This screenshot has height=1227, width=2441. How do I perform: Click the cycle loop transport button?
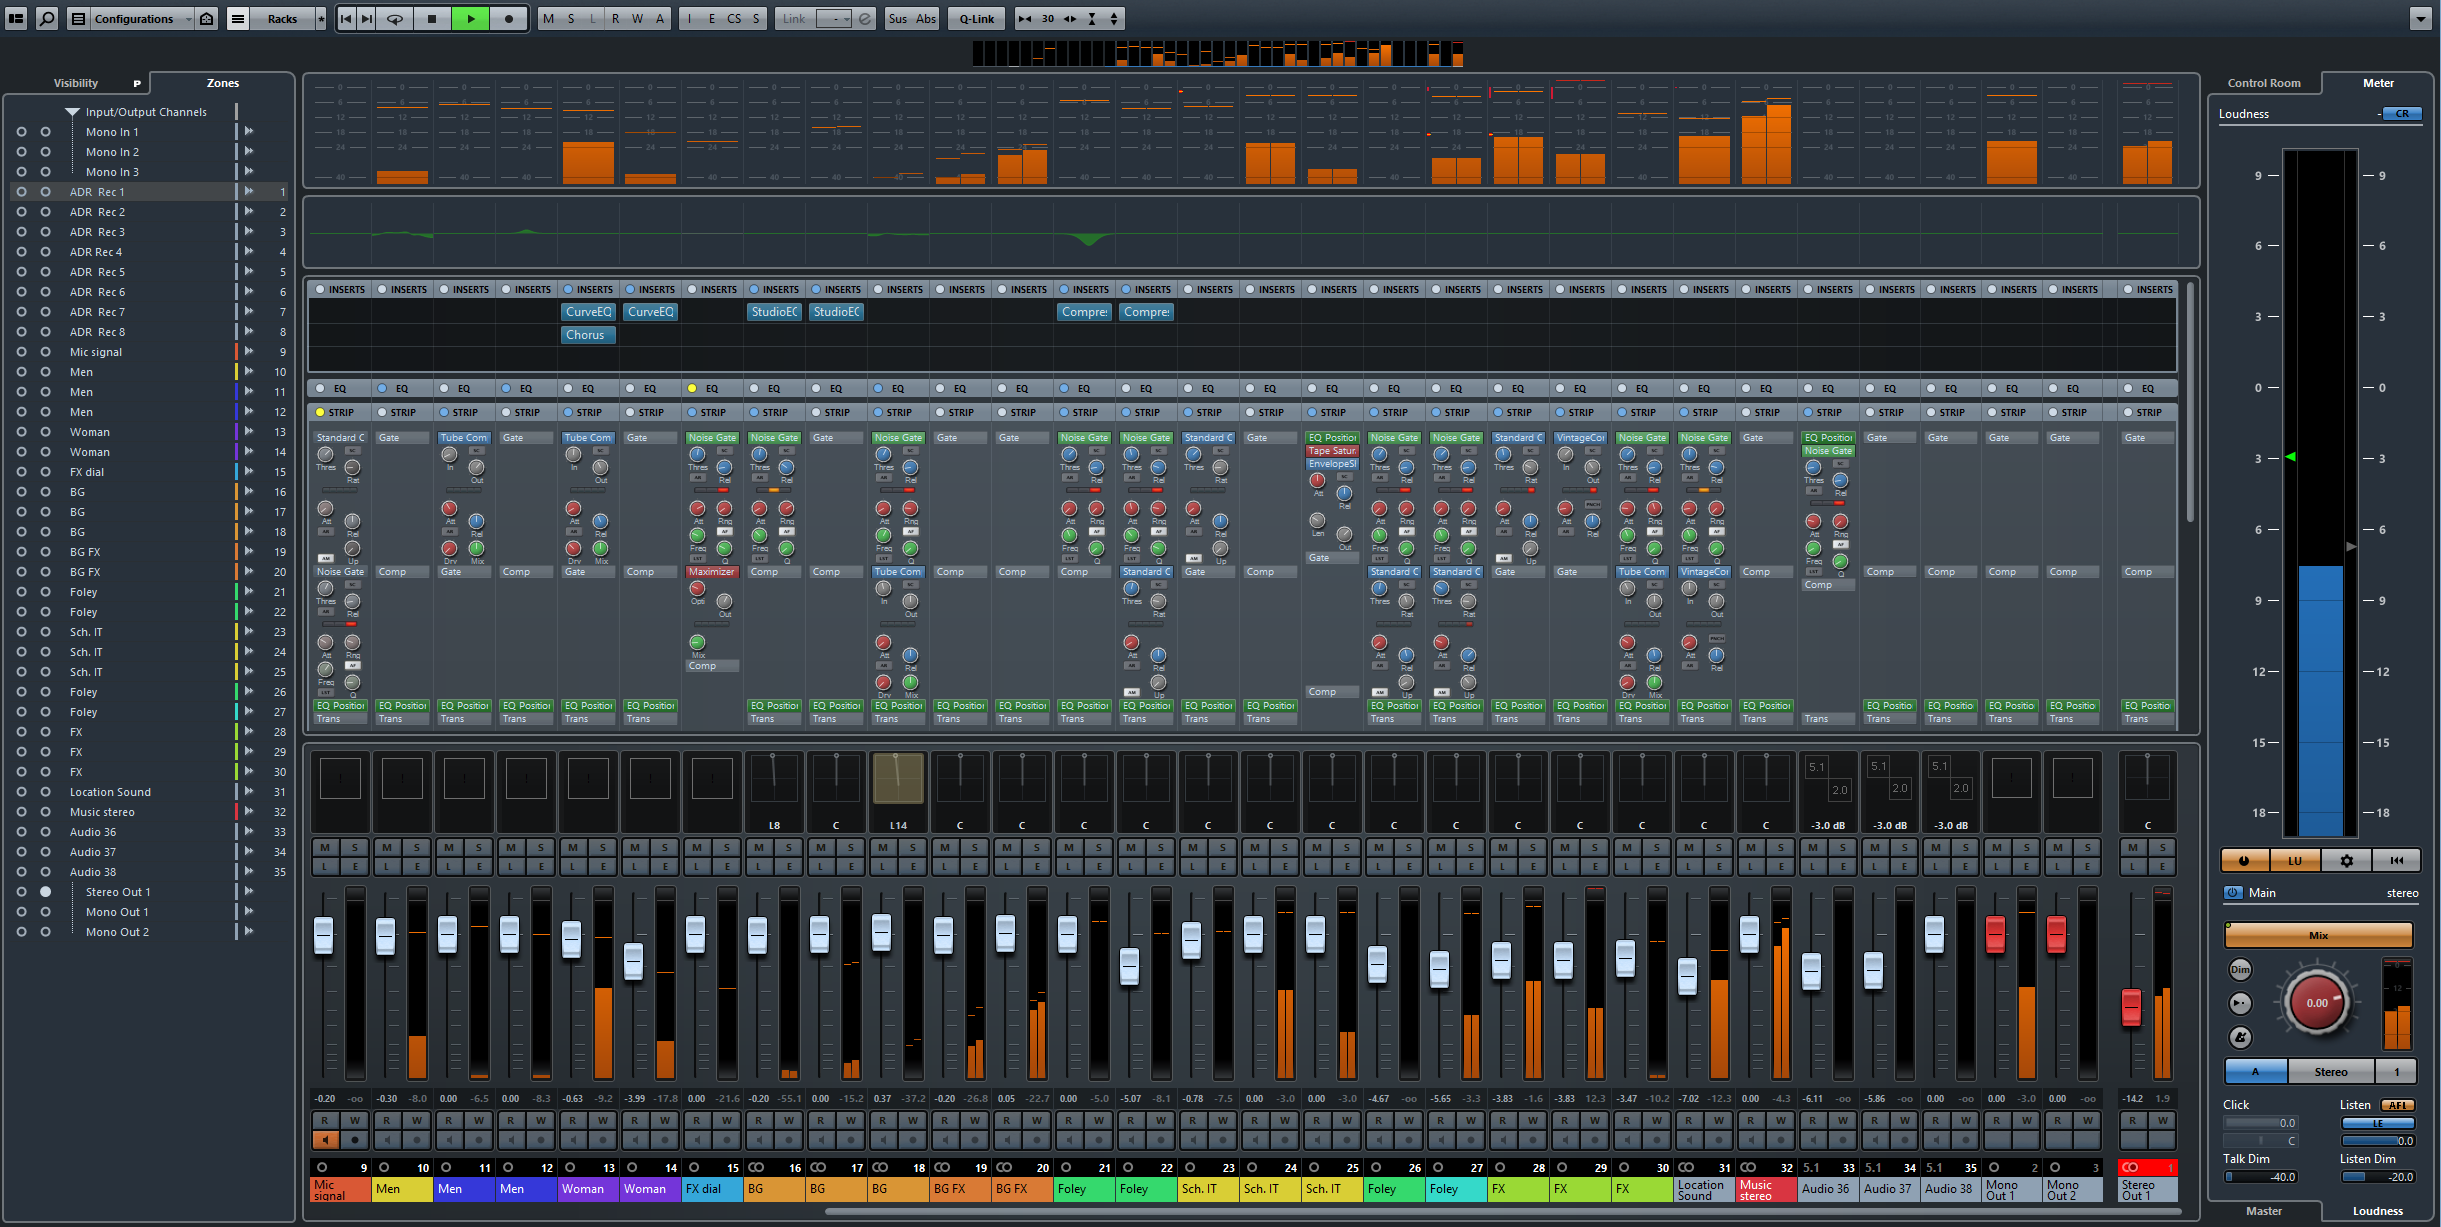click(x=395, y=18)
